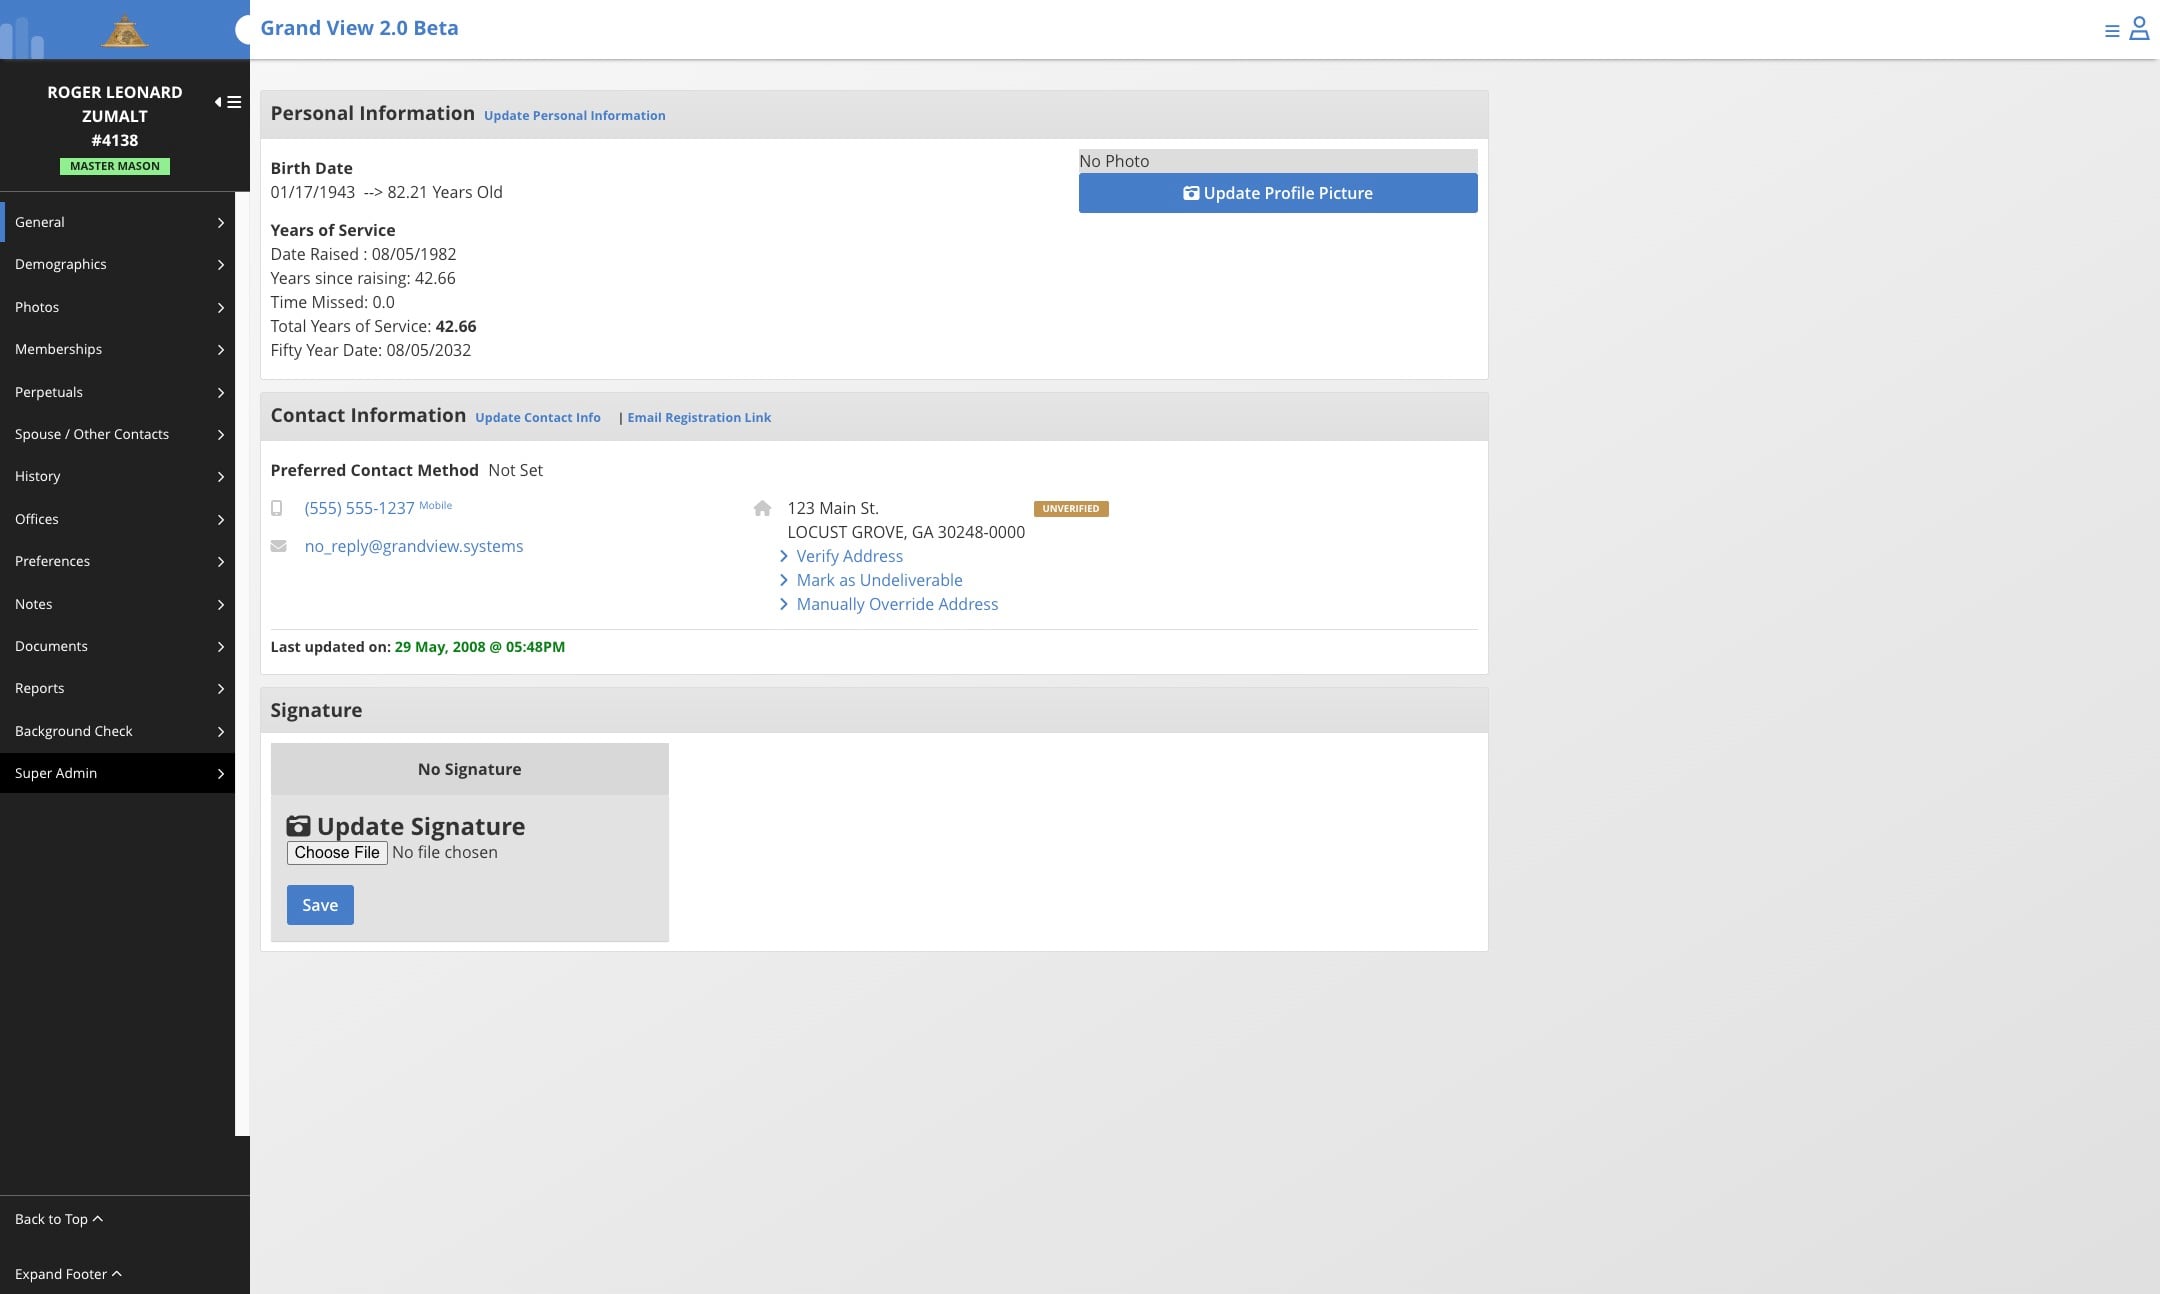This screenshot has width=2160, height=1294.
Task: Call the (555) 555-1237 phone link
Action: click(359, 508)
